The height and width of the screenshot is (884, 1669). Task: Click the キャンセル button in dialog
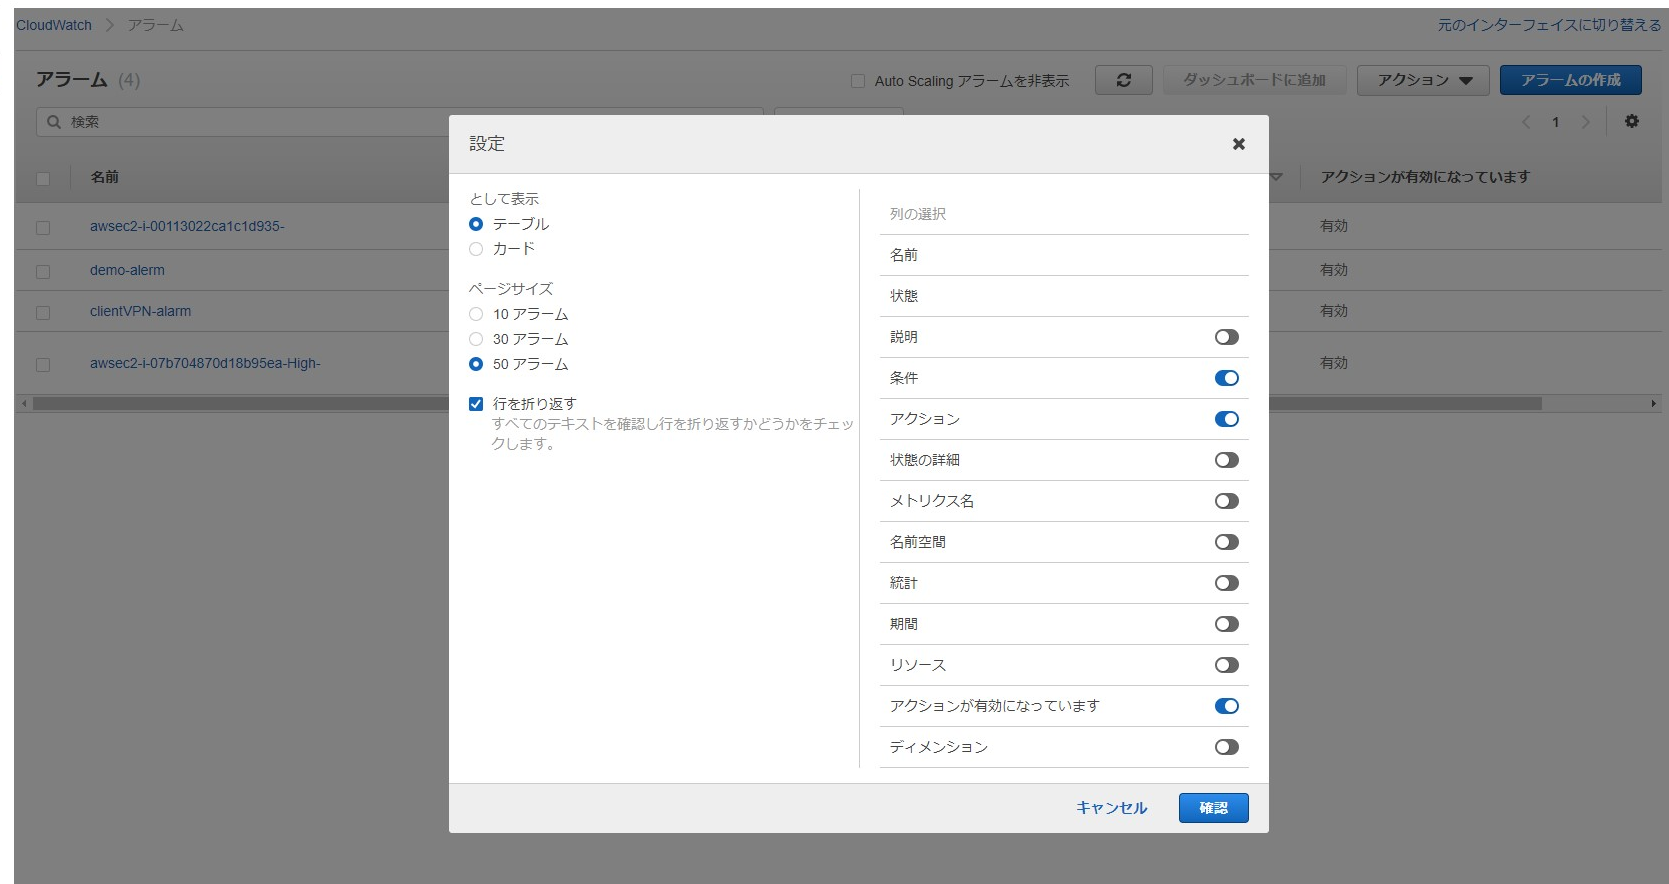coord(1111,808)
